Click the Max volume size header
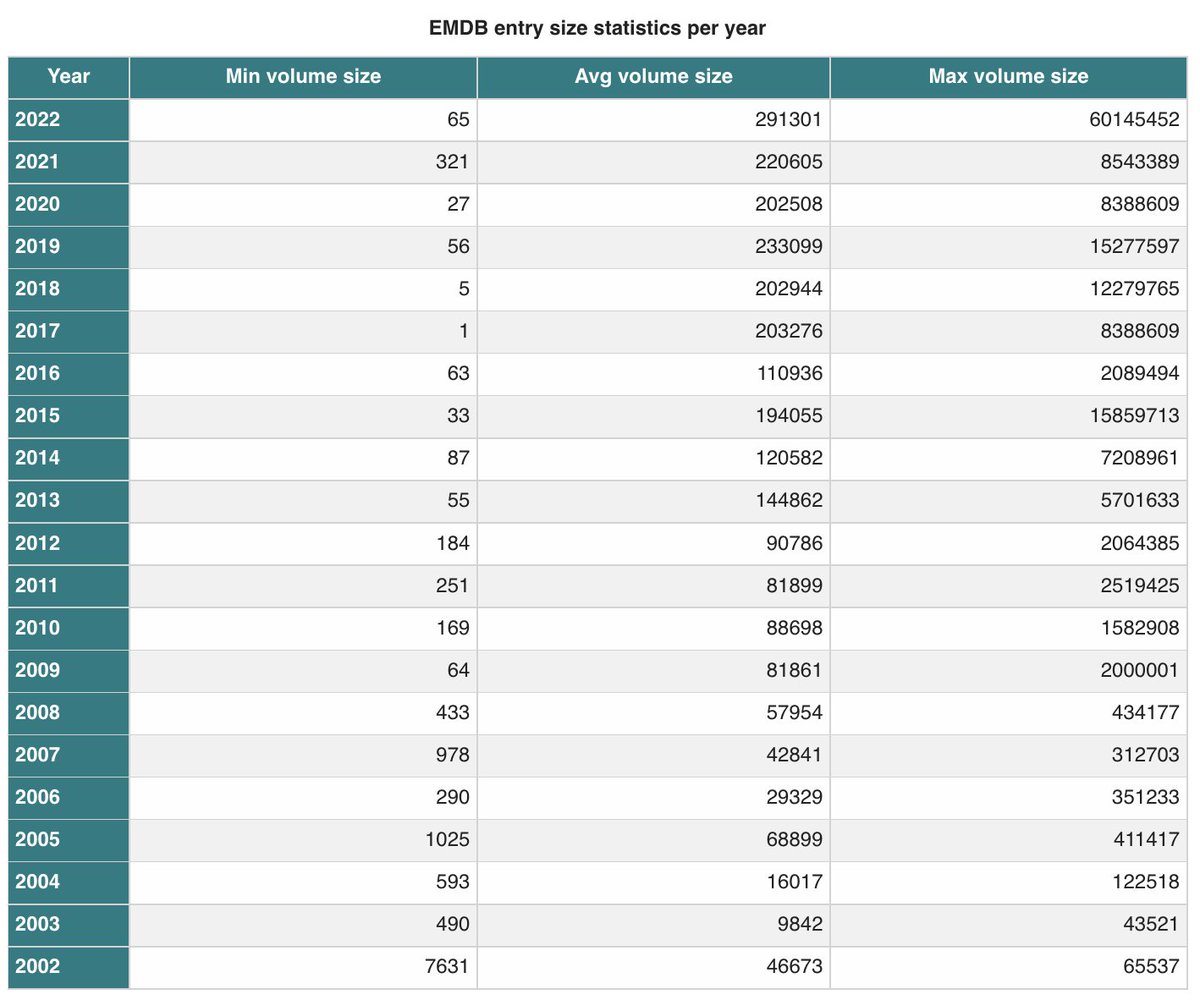Screen dimensions: 1200x1000 (x=1009, y=77)
